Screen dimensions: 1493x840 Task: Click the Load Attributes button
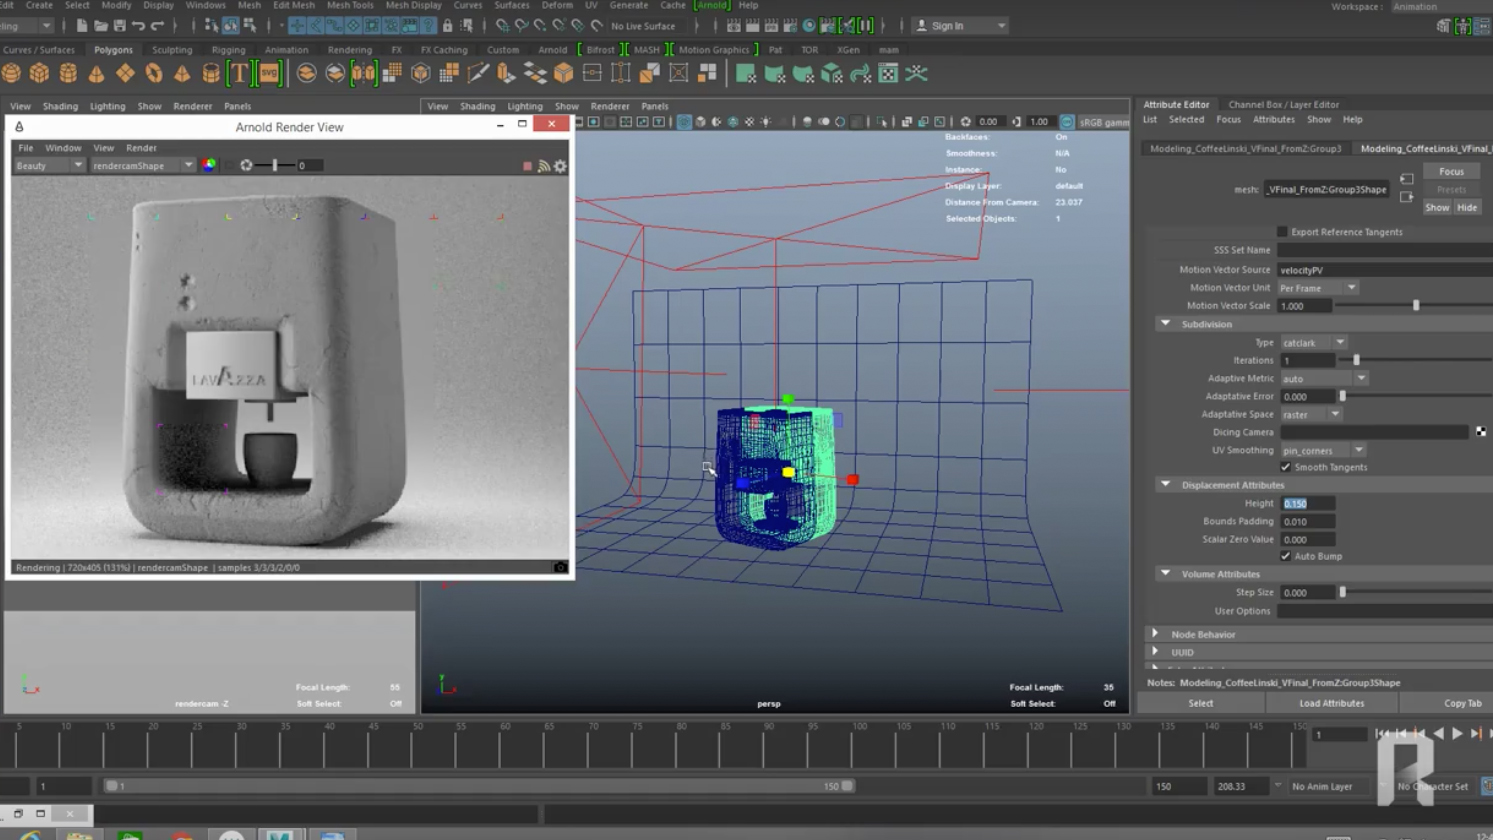(1331, 703)
